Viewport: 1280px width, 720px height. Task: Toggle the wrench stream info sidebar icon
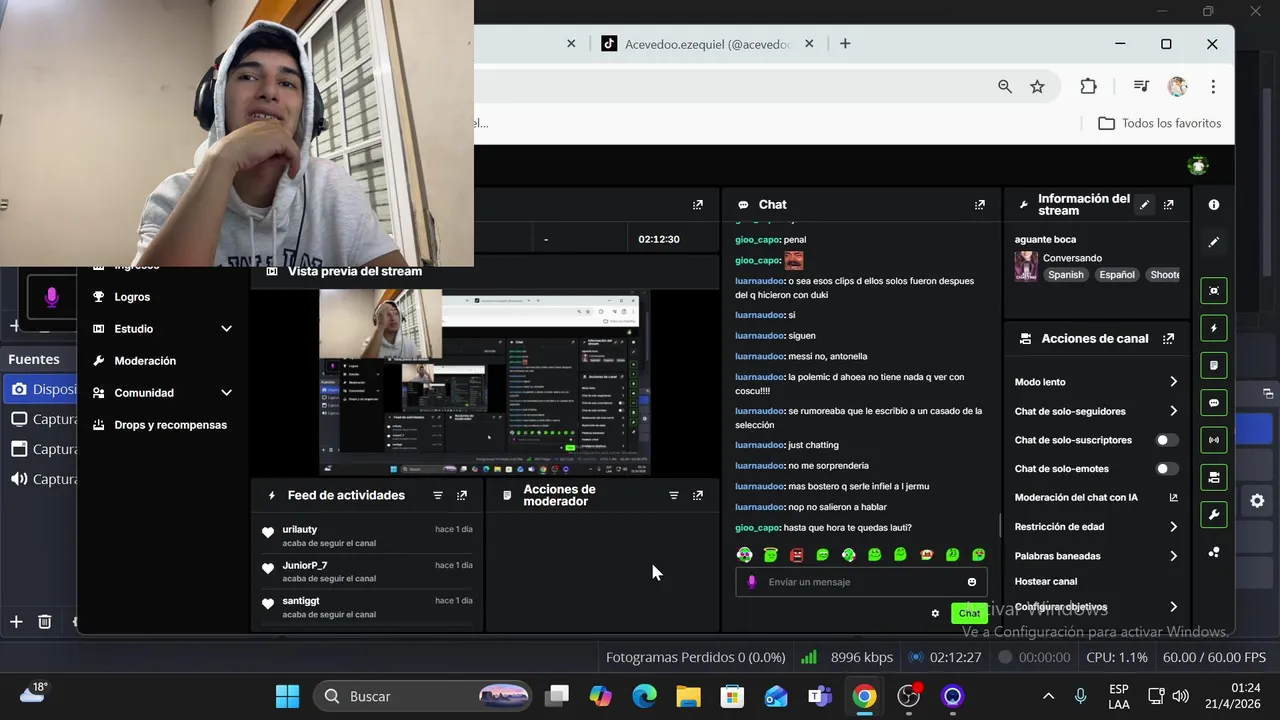(x=1213, y=515)
